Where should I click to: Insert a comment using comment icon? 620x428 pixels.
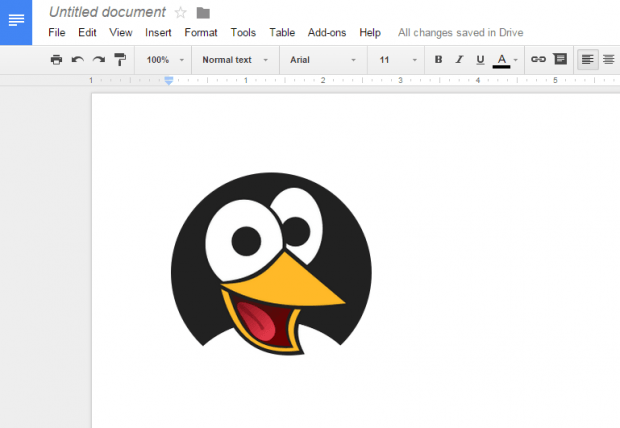560,59
